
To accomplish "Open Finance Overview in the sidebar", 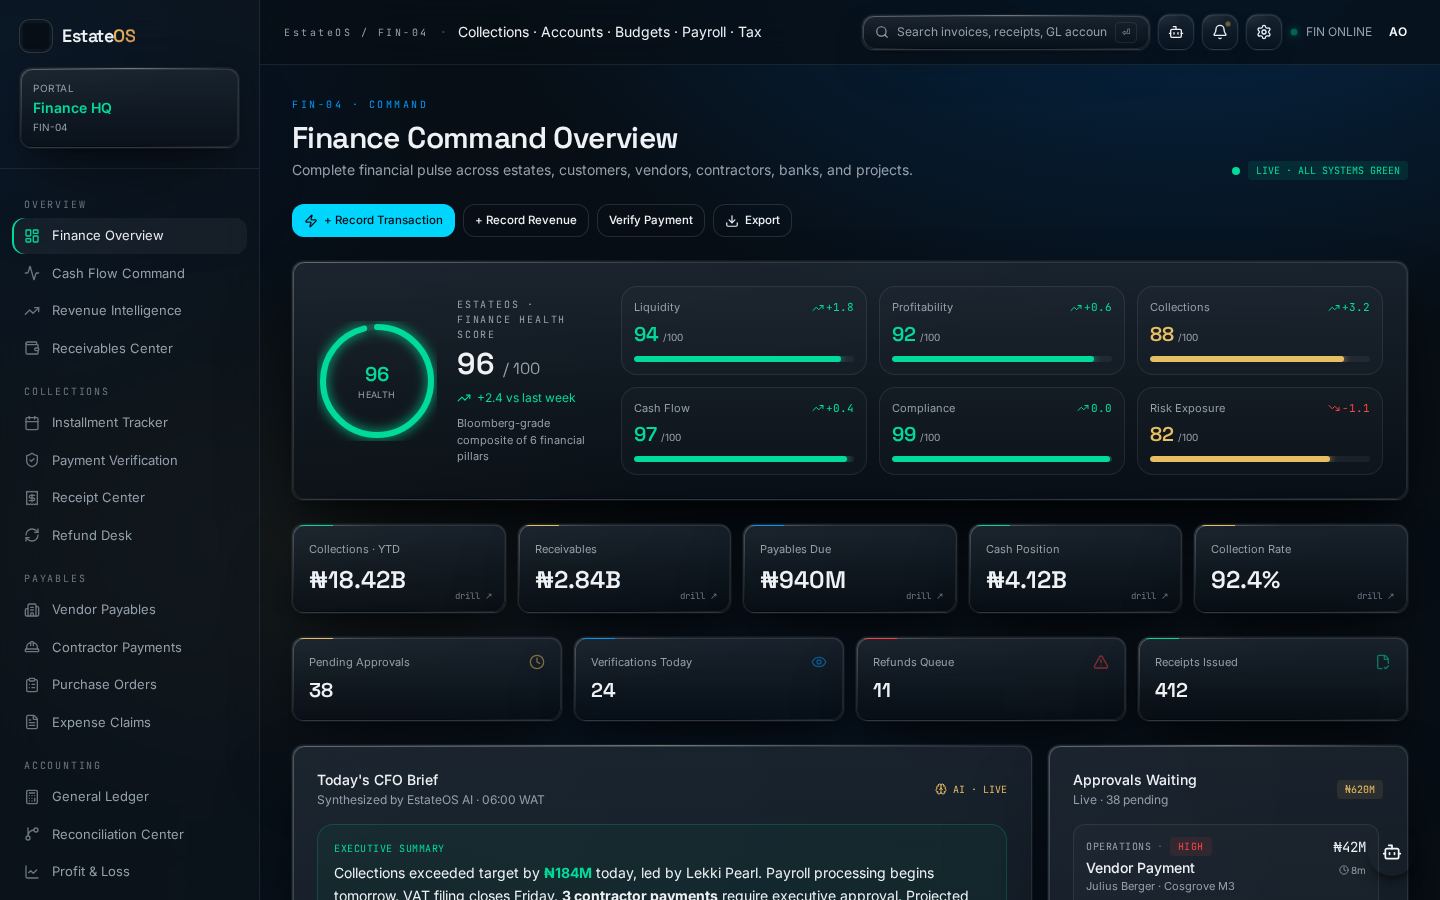I will (130, 236).
